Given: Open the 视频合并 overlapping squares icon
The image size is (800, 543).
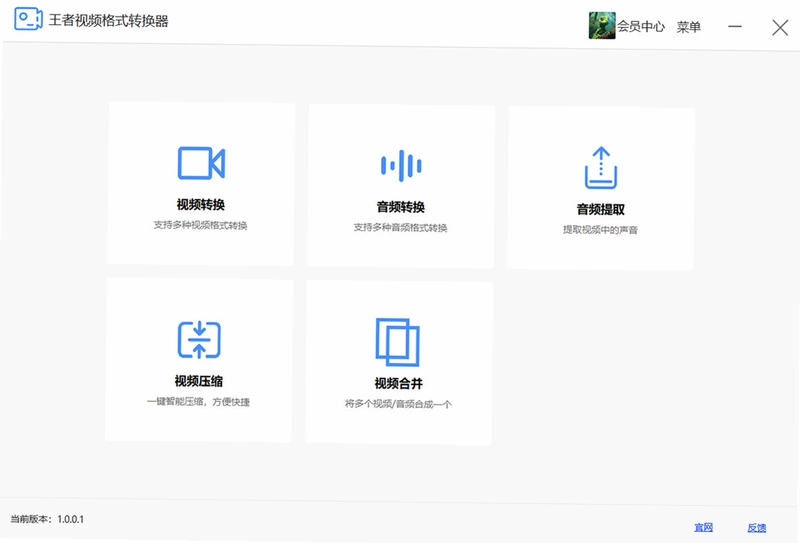Looking at the screenshot, I should 397,342.
